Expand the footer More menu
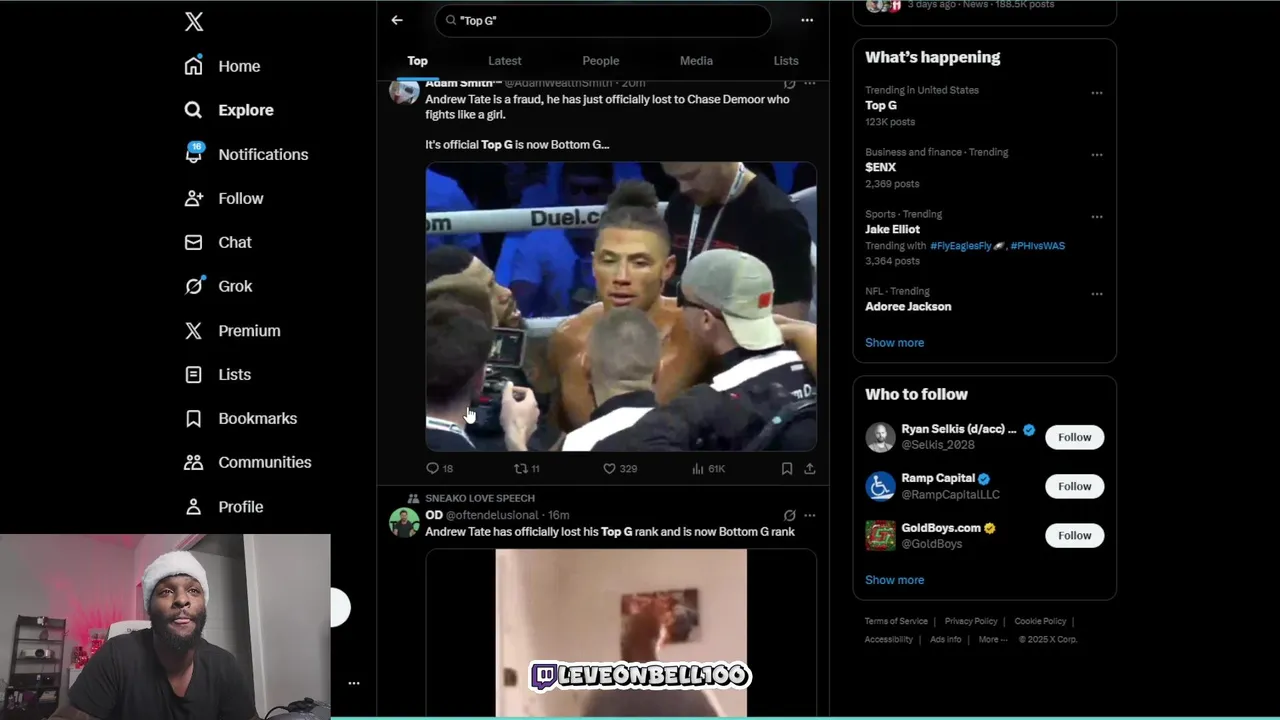This screenshot has width=1280, height=720. 993,639
